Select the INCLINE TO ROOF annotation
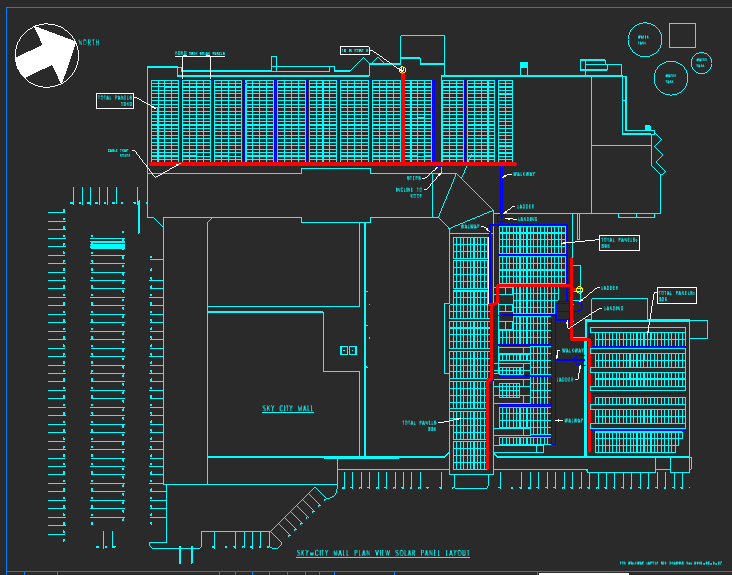 pyautogui.click(x=408, y=194)
